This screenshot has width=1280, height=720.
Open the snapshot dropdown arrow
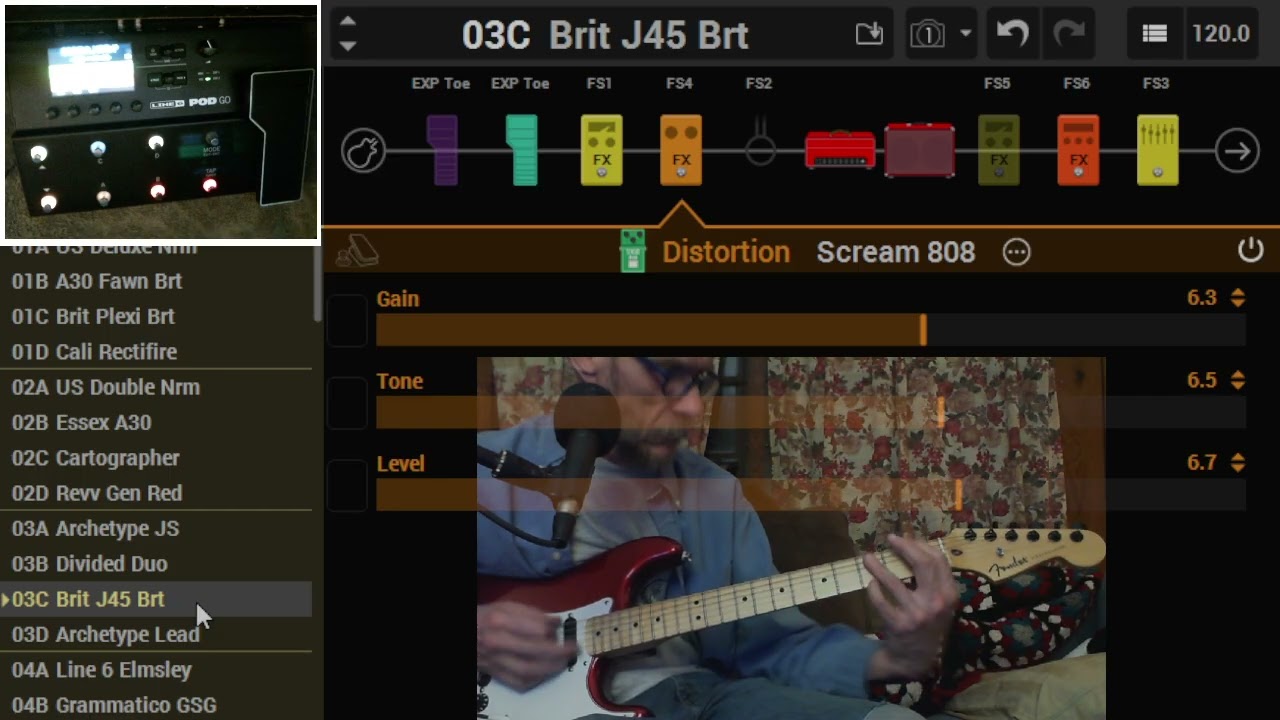click(x=966, y=34)
